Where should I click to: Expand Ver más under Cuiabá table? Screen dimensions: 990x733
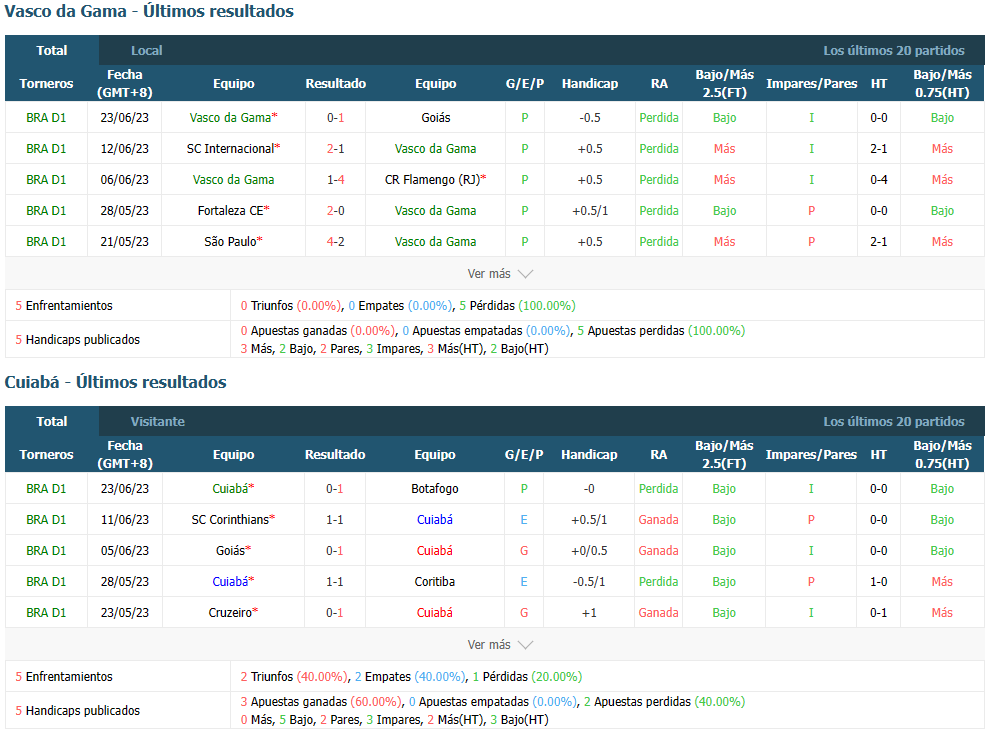pos(500,645)
